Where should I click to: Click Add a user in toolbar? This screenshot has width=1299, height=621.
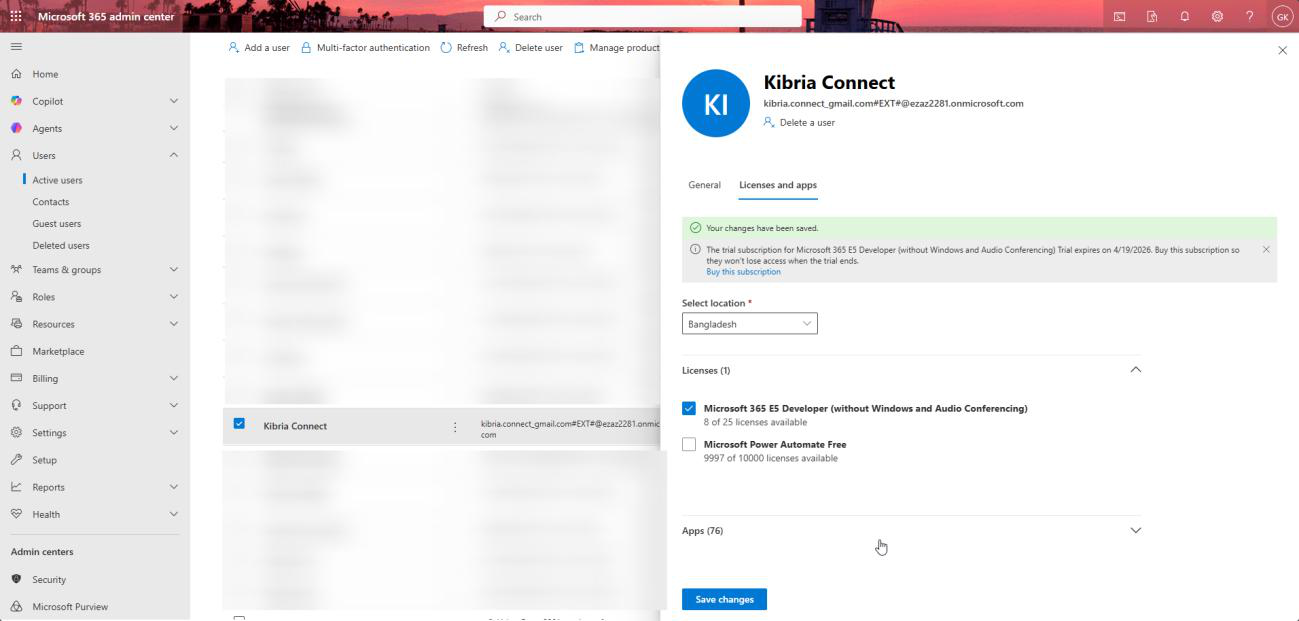[259, 47]
